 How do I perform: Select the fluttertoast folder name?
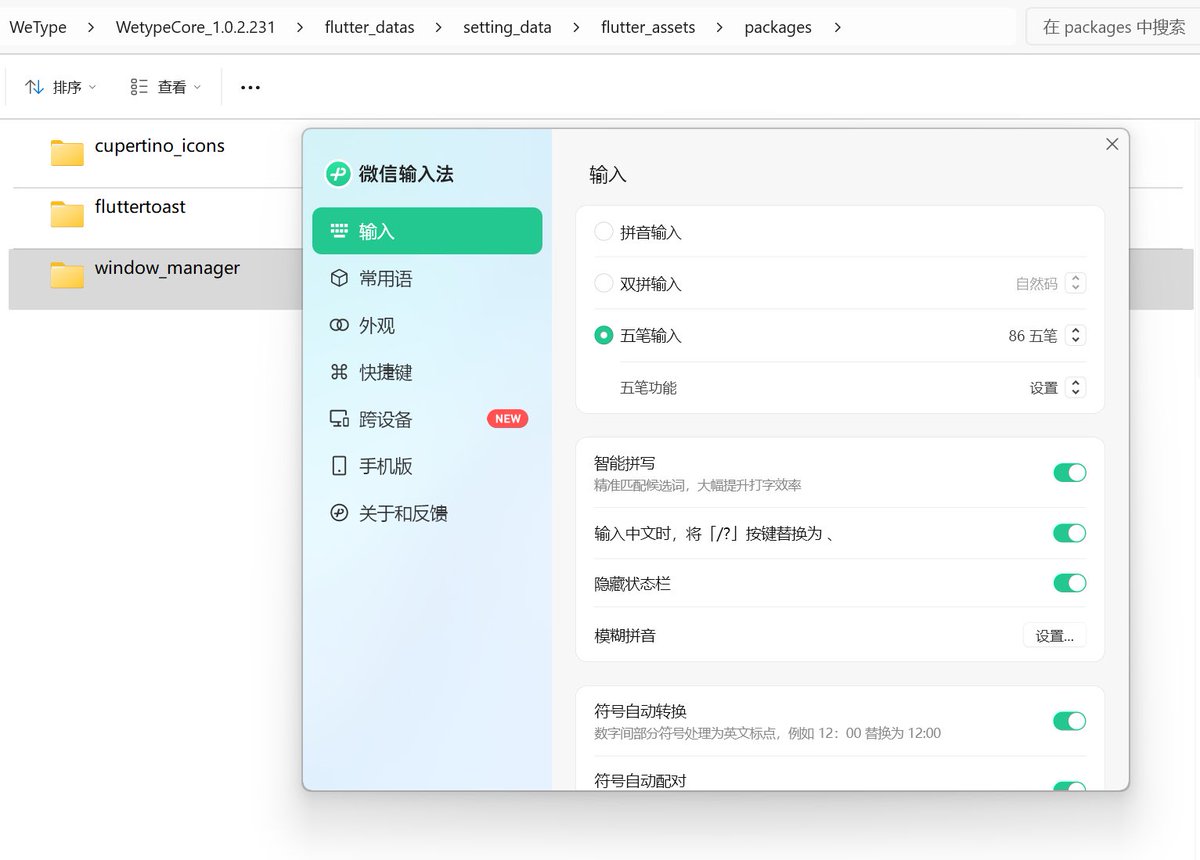[140, 207]
